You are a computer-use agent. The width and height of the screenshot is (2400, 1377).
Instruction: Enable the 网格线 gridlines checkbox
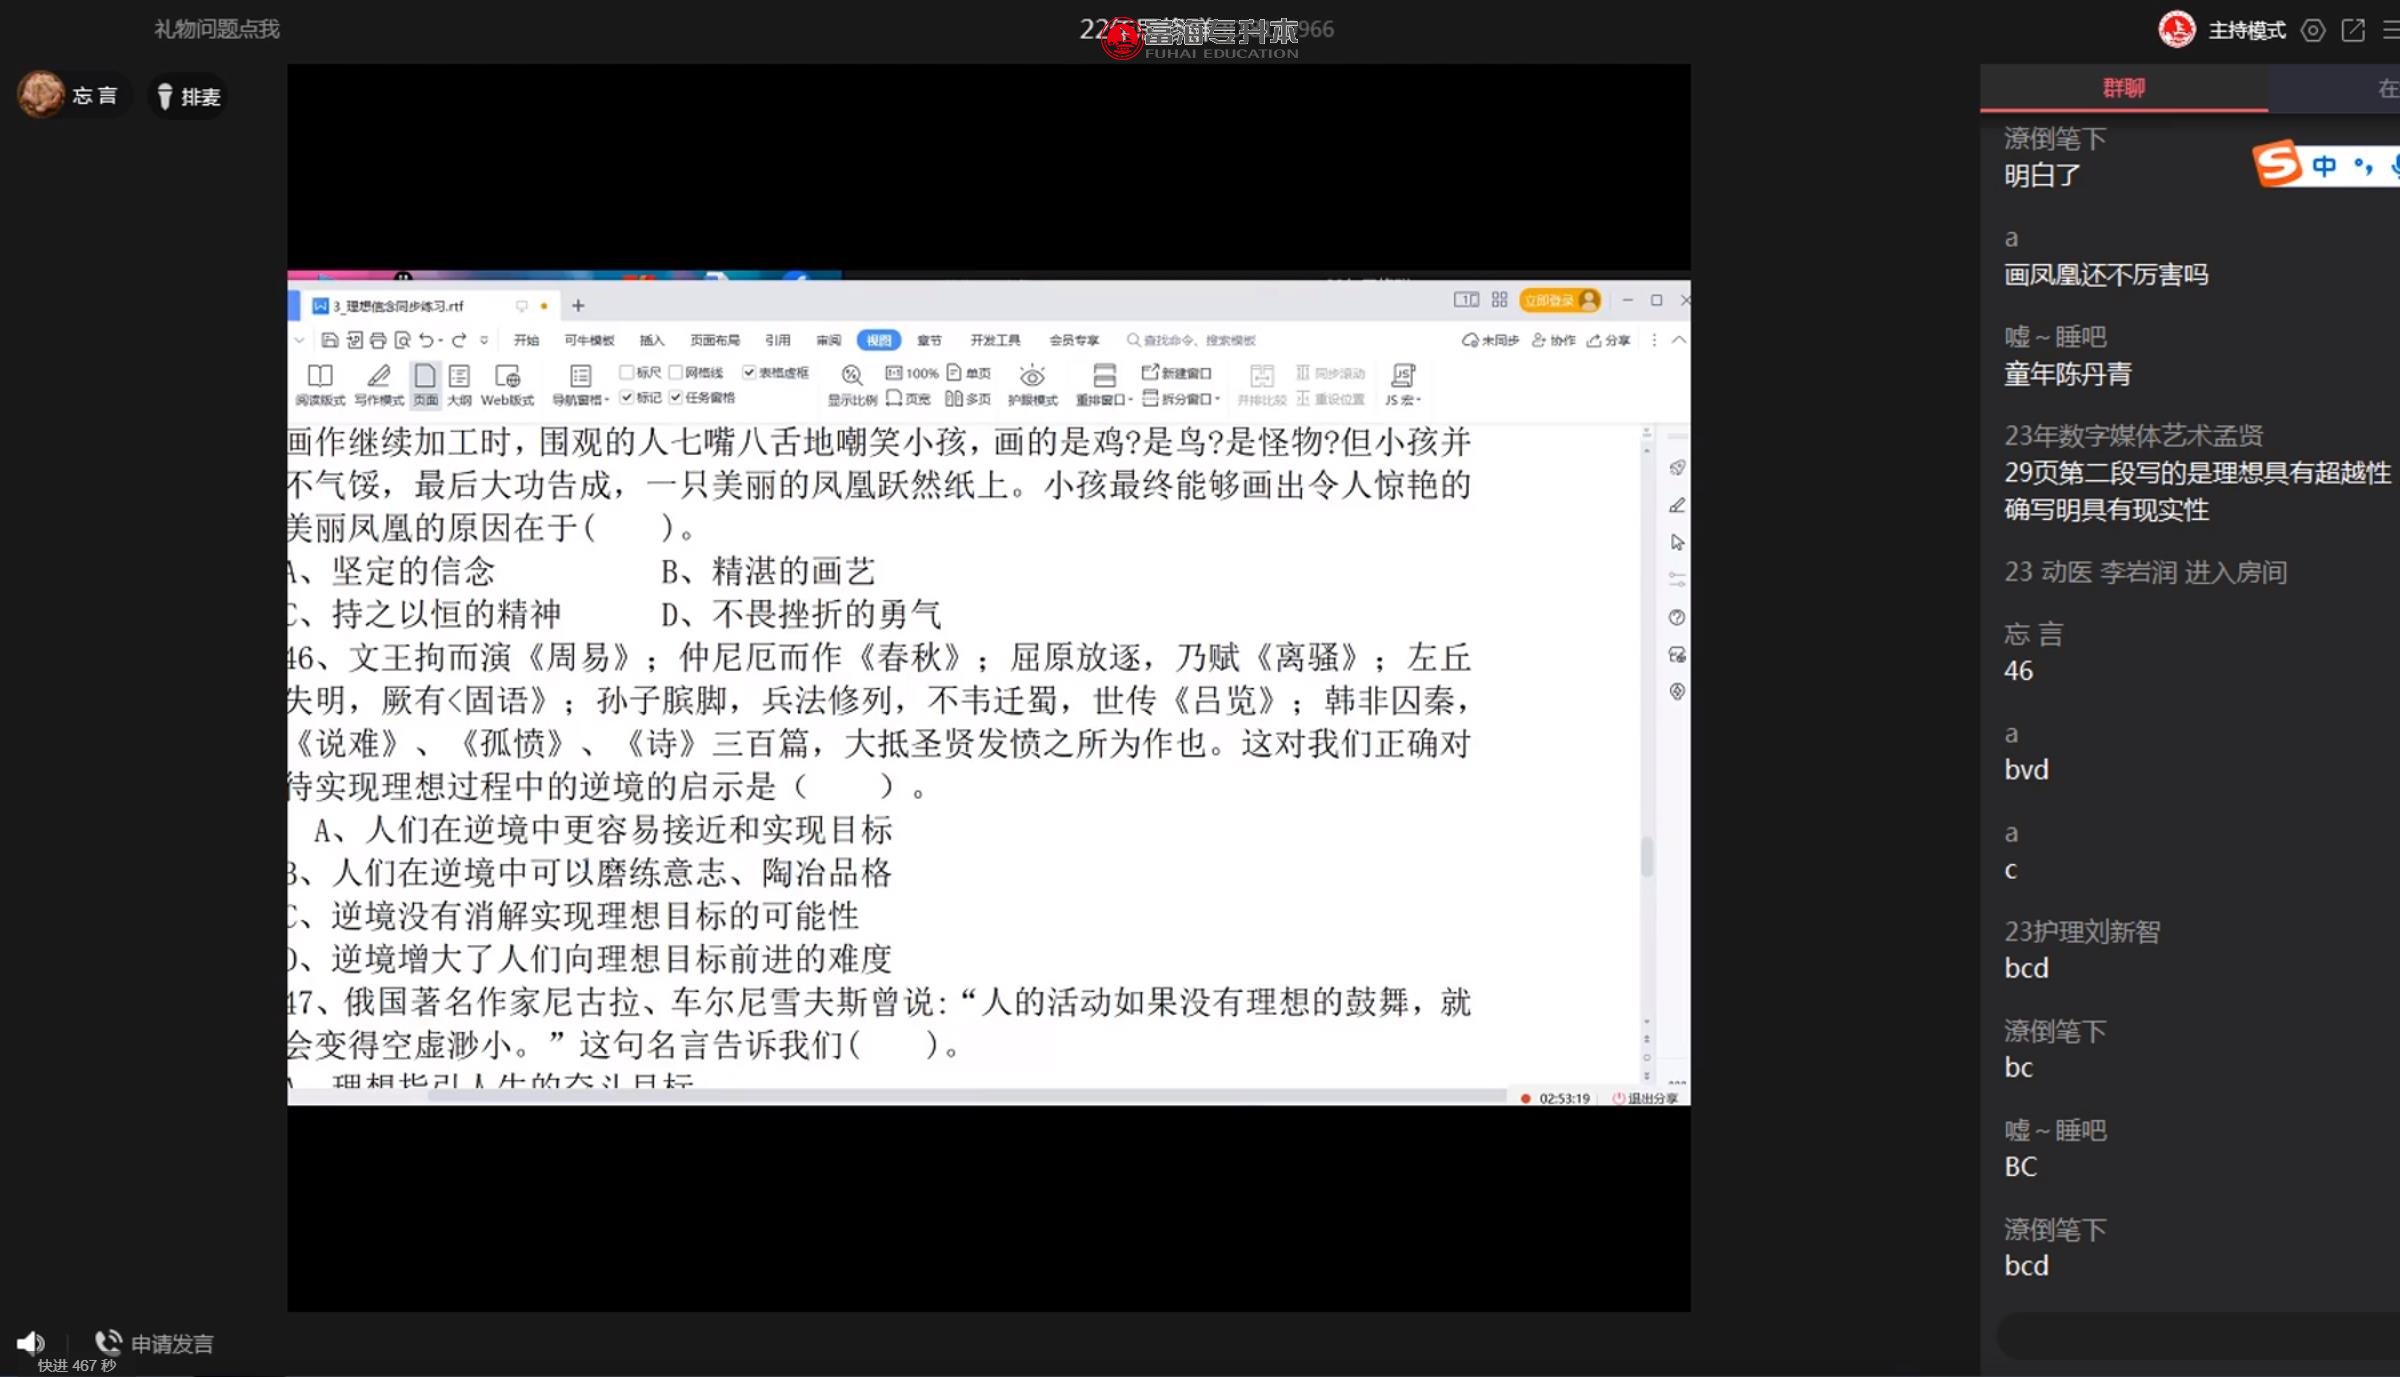[675, 372]
